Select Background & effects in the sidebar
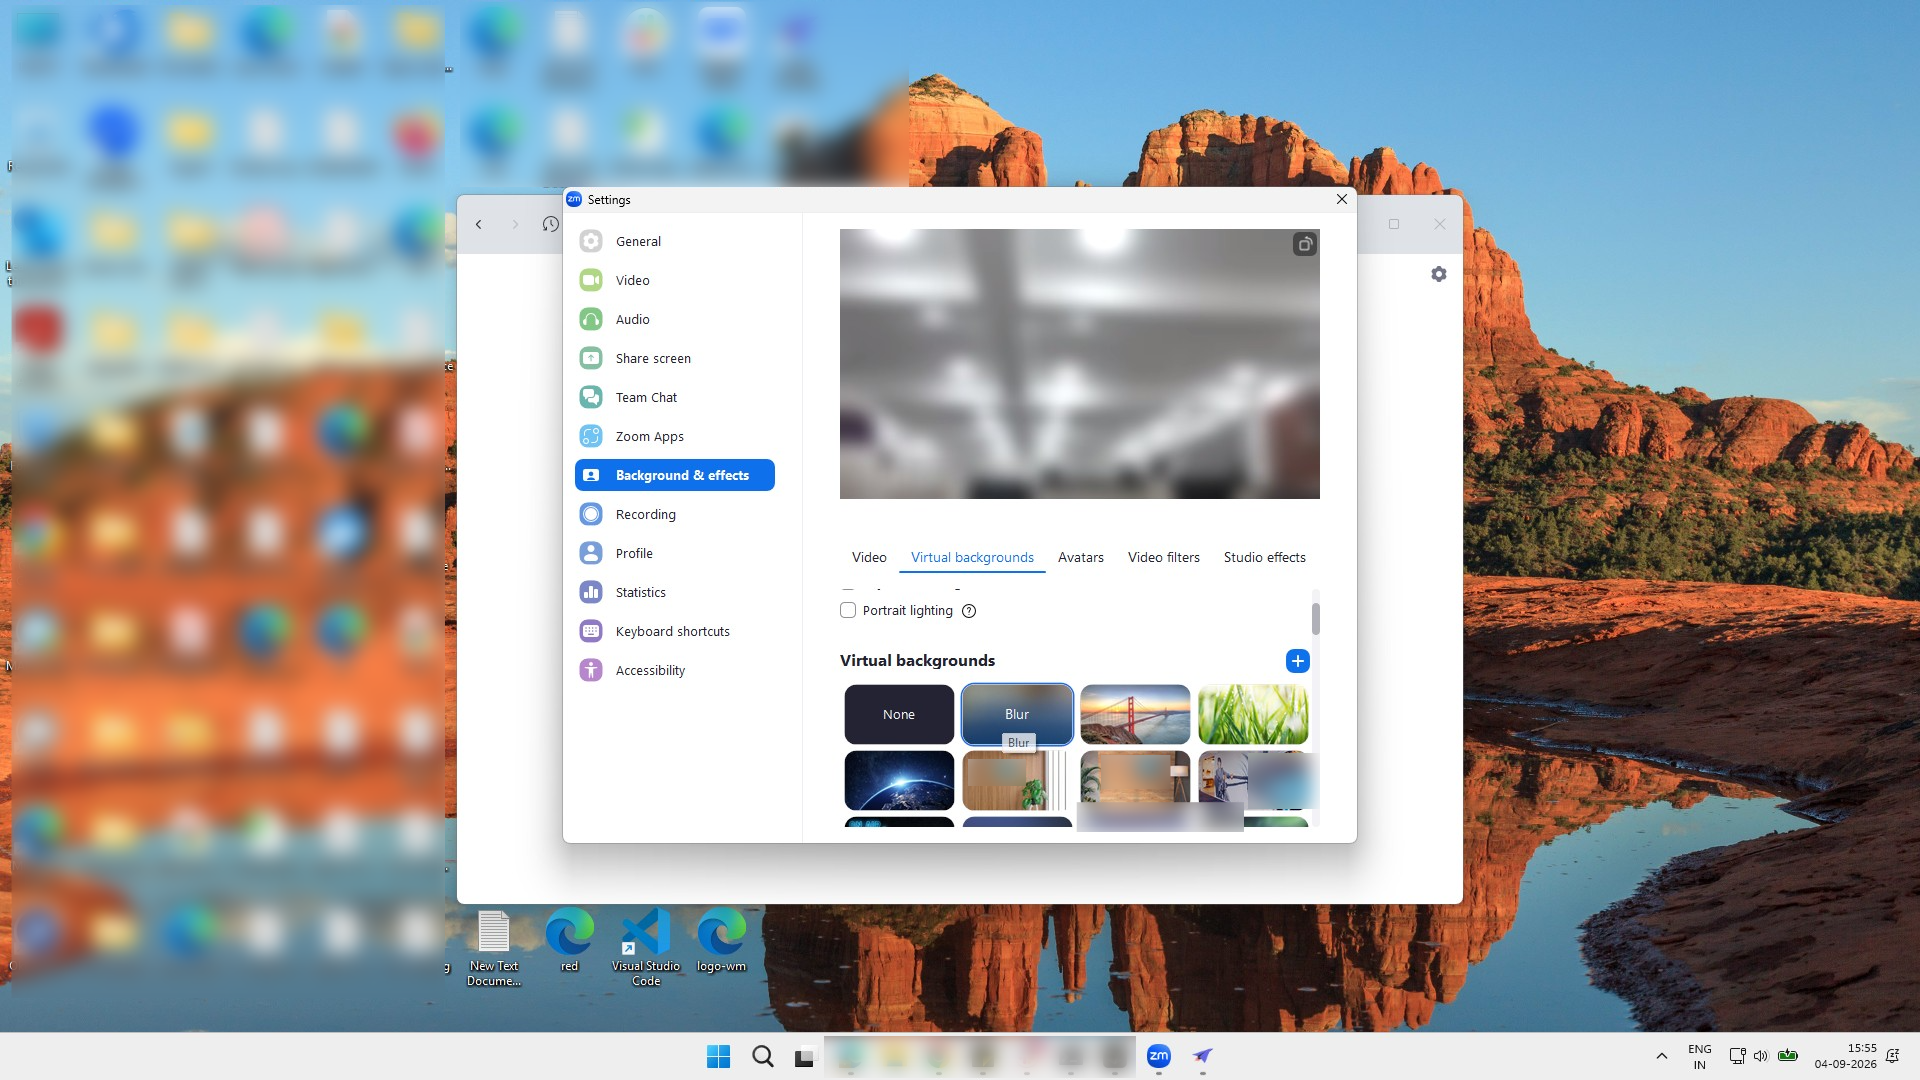1920x1080 pixels. click(675, 475)
